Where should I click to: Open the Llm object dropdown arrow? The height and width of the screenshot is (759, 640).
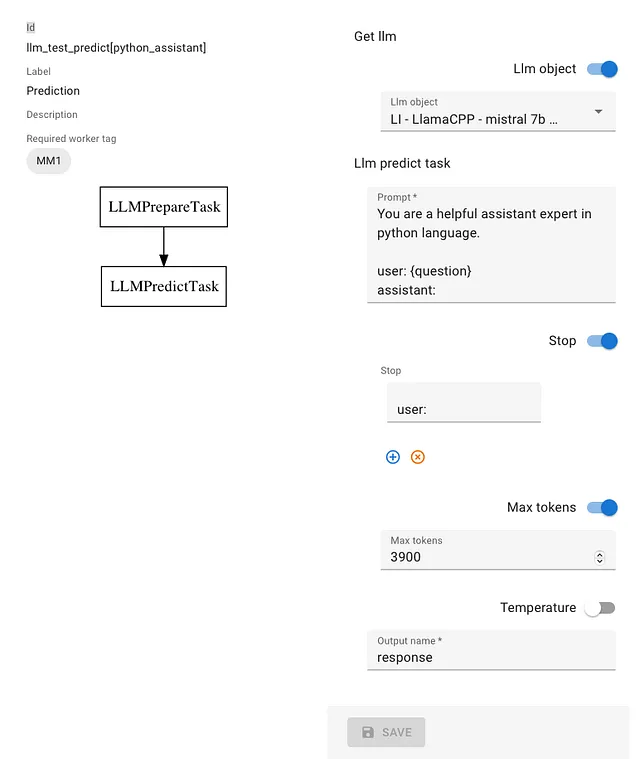point(598,111)
